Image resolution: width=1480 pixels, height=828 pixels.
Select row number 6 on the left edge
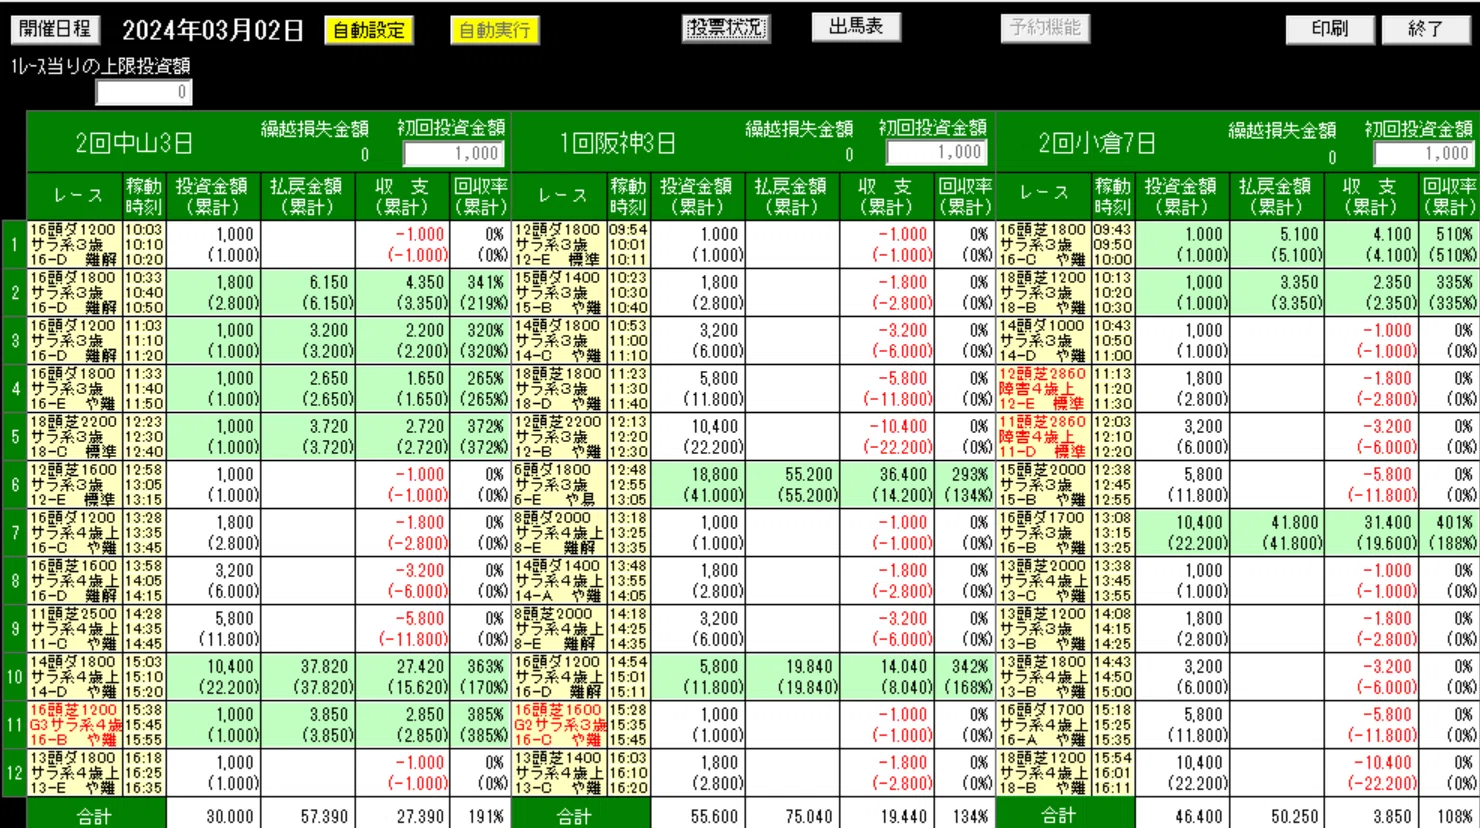pyautogui.click(x=14, y=485)
